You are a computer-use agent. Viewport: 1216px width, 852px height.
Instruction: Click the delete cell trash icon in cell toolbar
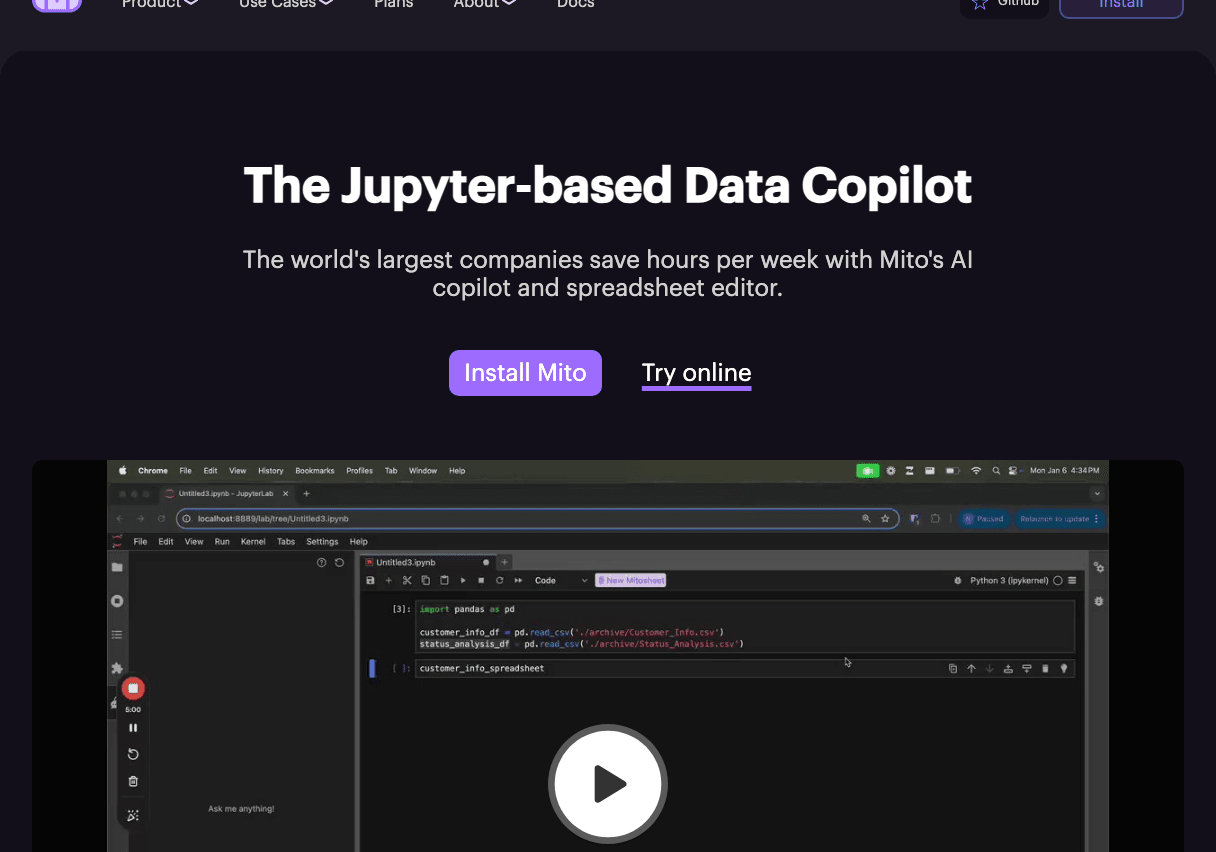pyautogui.click(x=1045, y=668)
